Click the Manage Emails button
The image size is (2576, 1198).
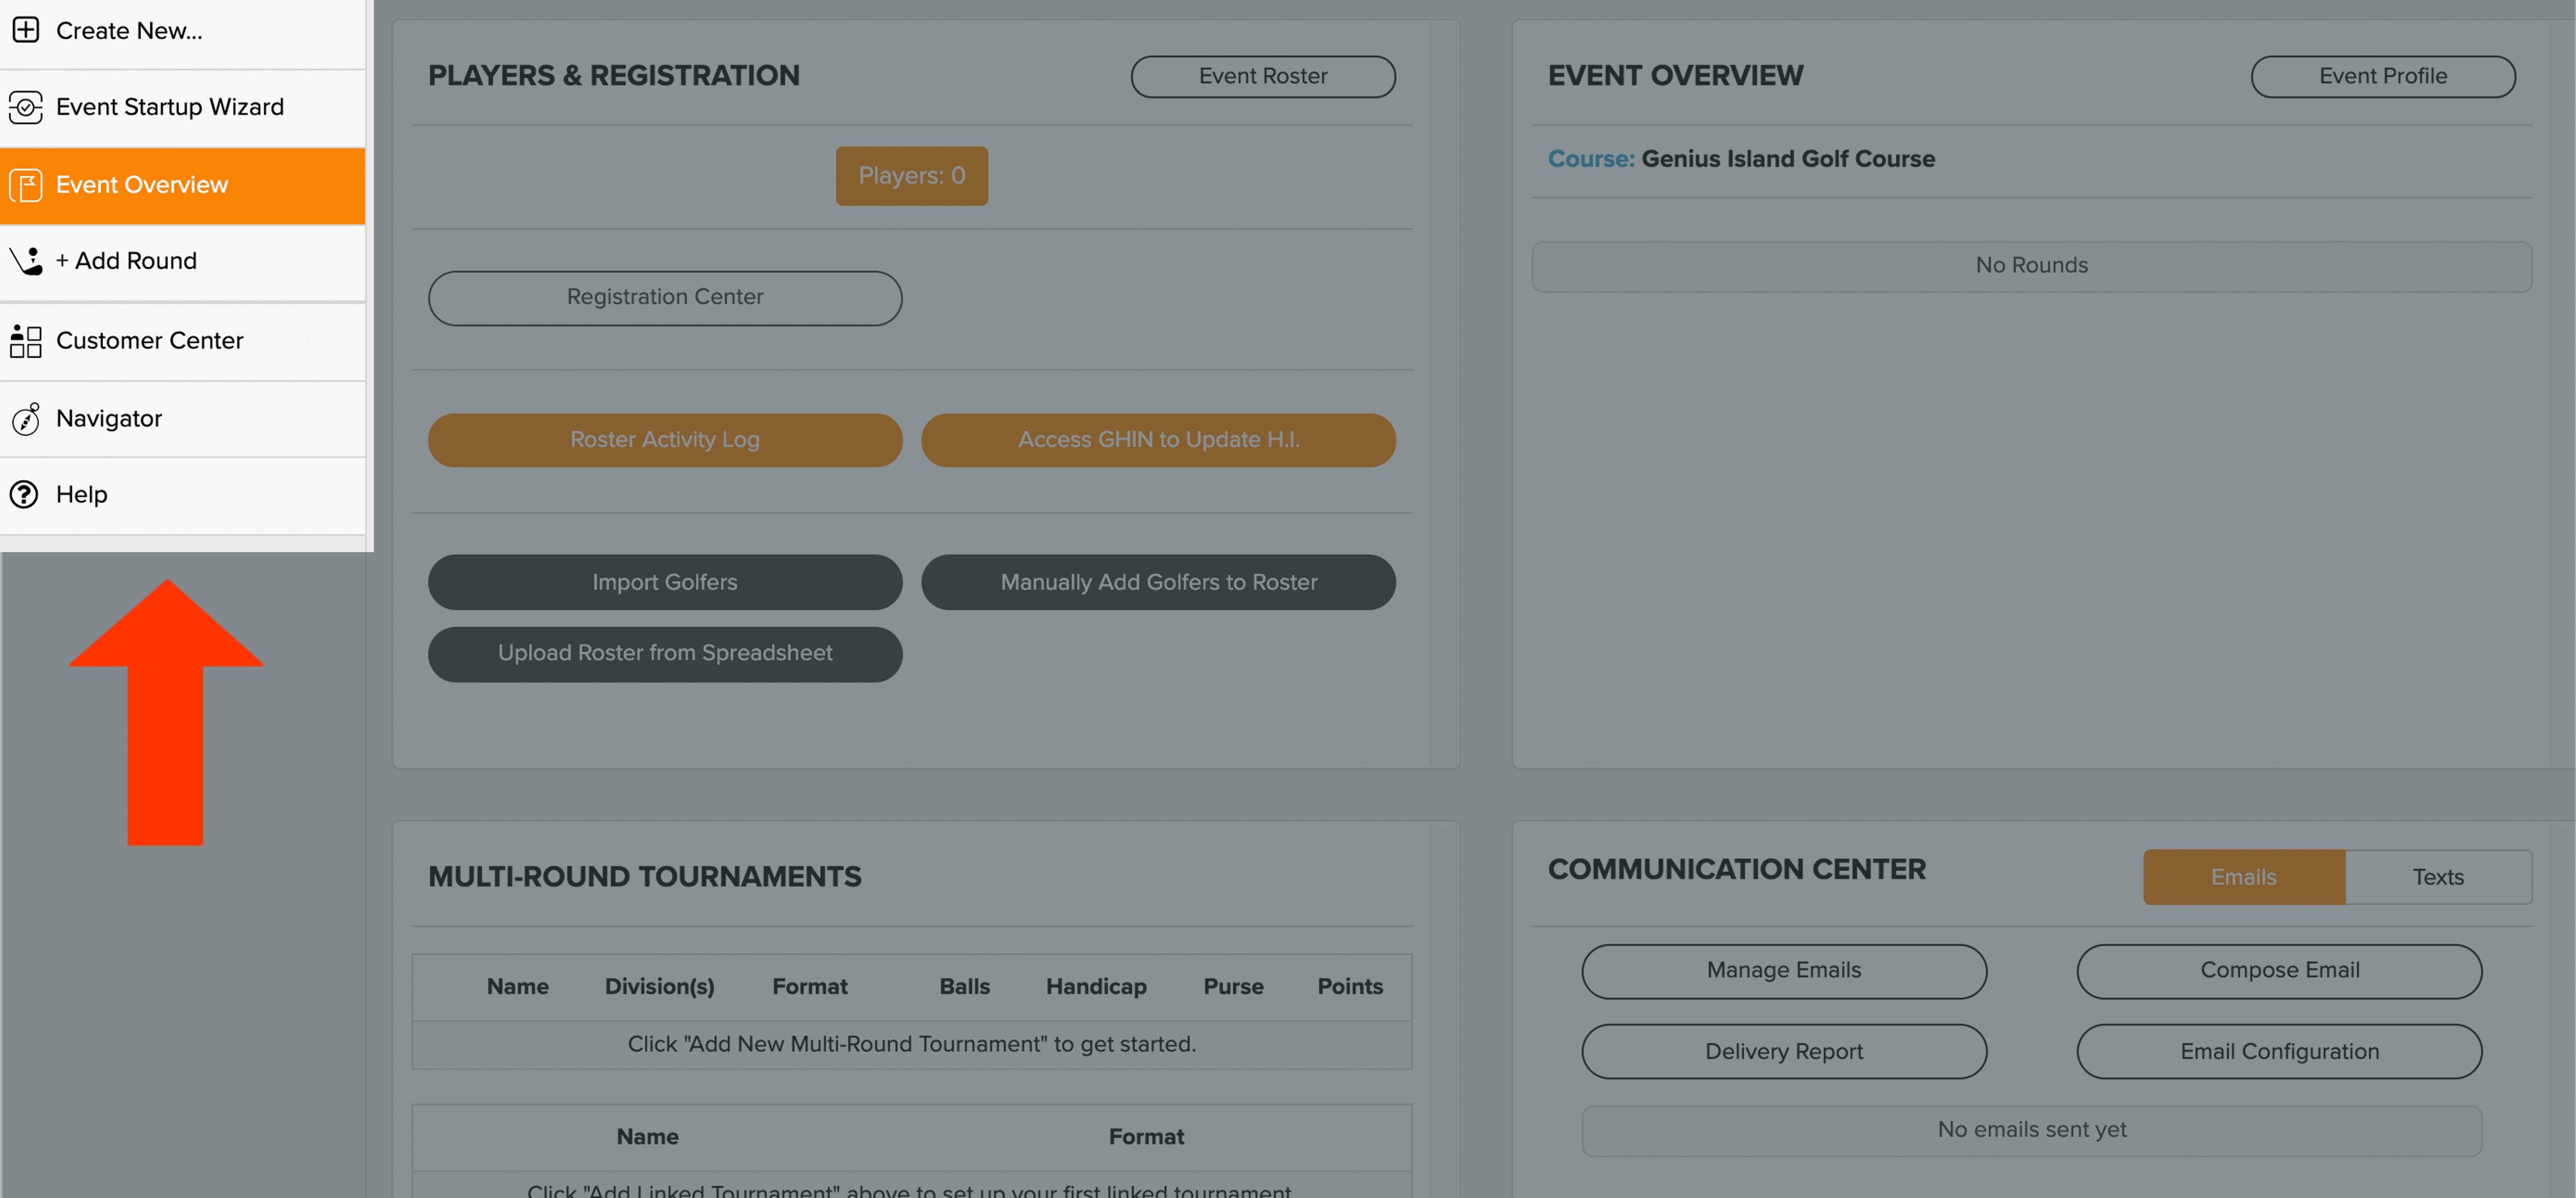click(x=1784, y=971)
